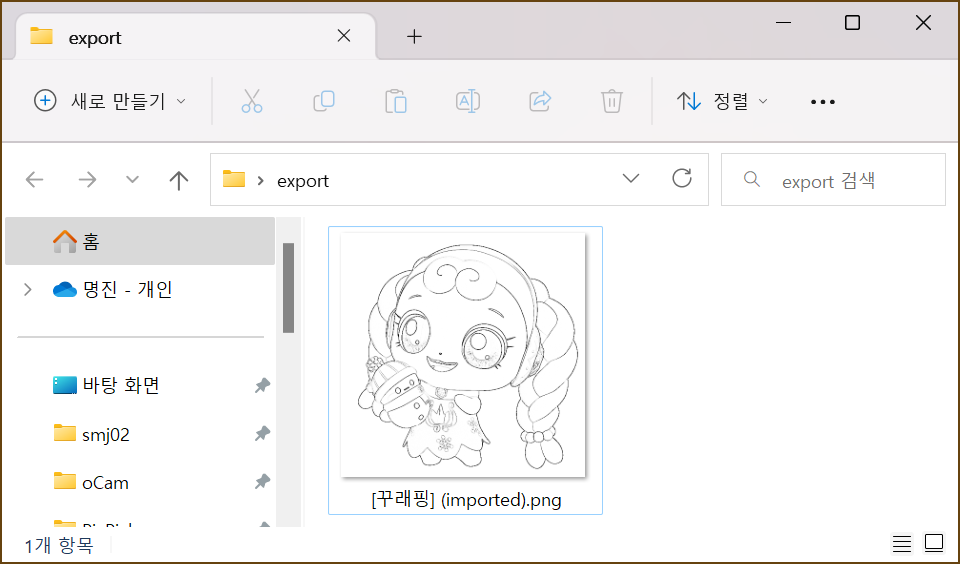Click the Paste clipboard icon

[396, 101]
